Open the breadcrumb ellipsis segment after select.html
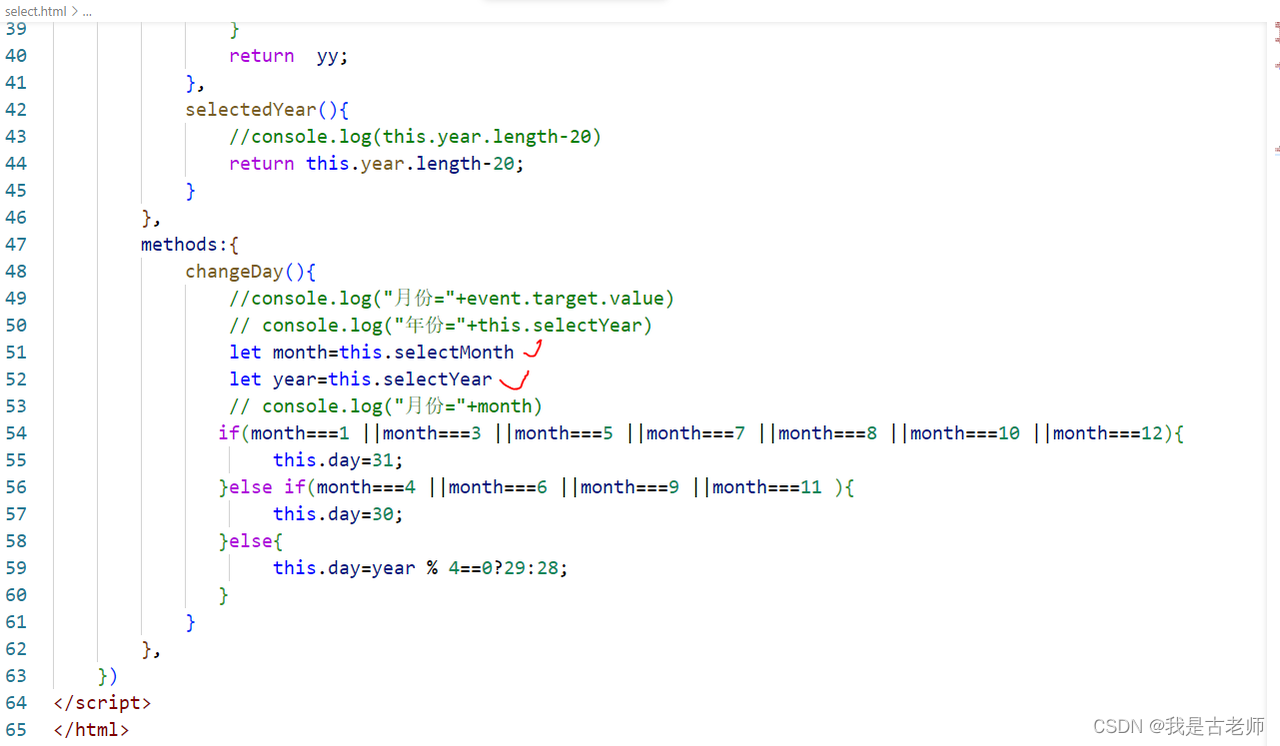1280x746 pixels. (x=86, y=11)
